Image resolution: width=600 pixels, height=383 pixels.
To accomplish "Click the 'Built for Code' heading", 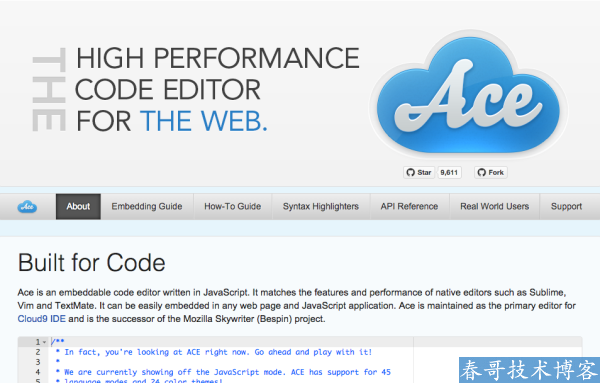I will click(91, 263).
